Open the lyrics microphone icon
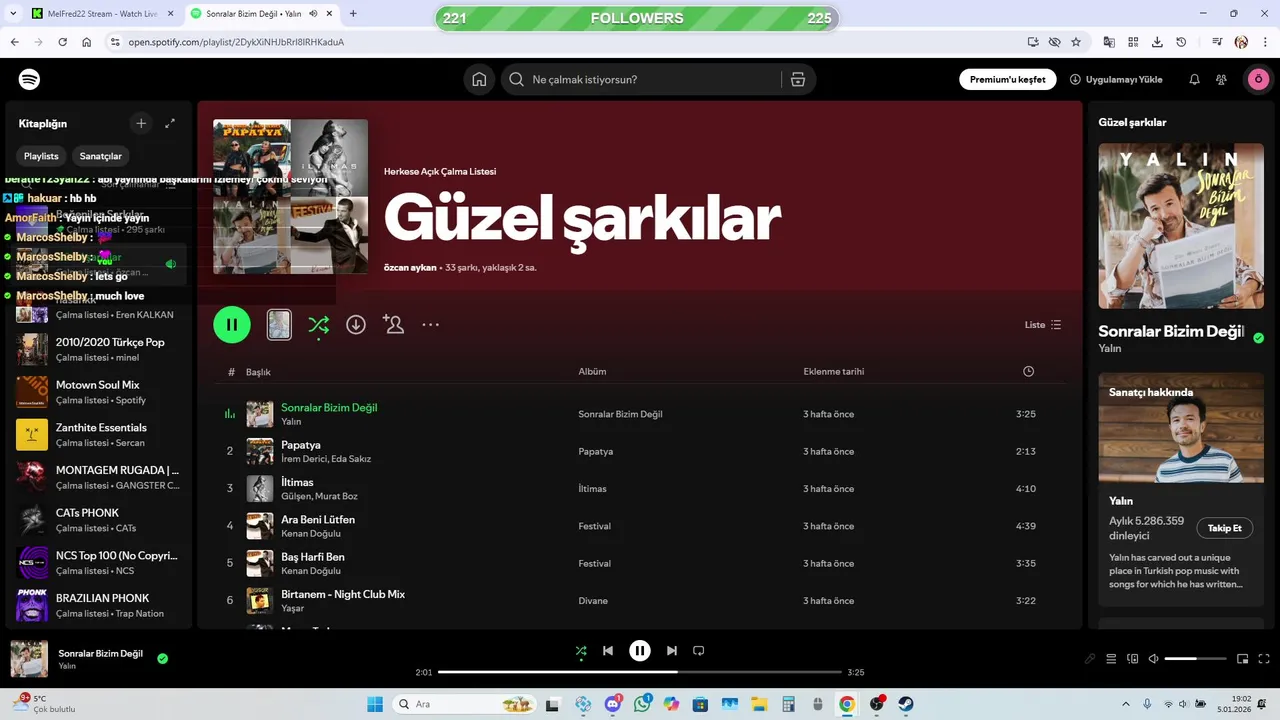The image size is (1280, 720). tap(1090, 659)
